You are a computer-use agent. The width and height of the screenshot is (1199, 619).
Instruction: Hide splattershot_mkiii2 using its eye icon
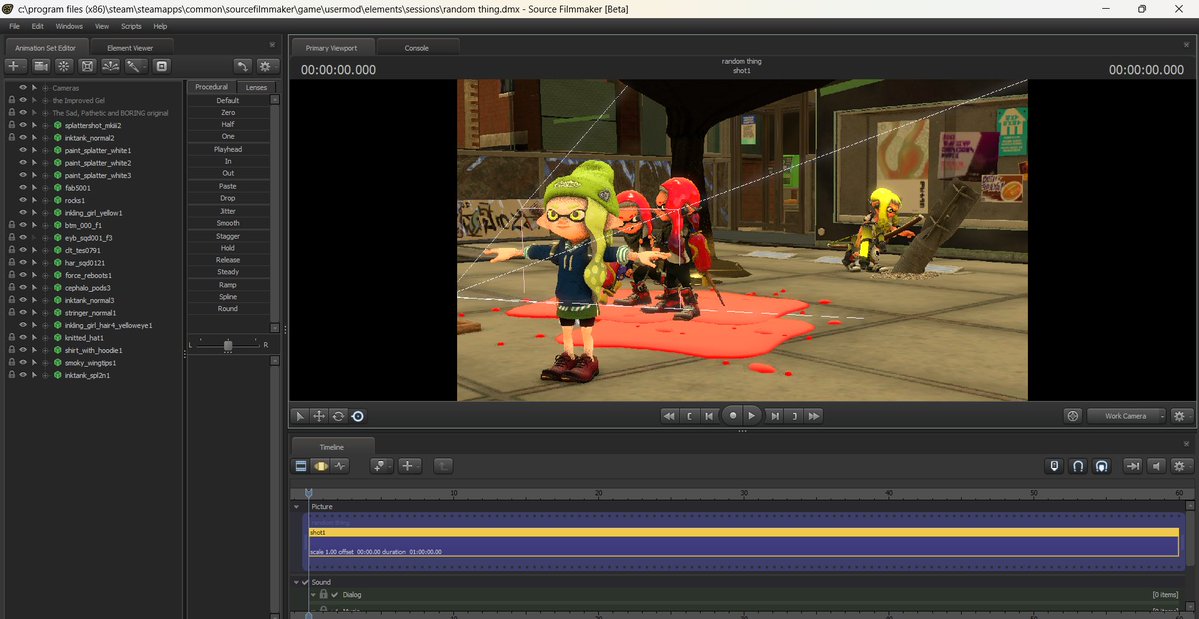(x=23, y=125)
